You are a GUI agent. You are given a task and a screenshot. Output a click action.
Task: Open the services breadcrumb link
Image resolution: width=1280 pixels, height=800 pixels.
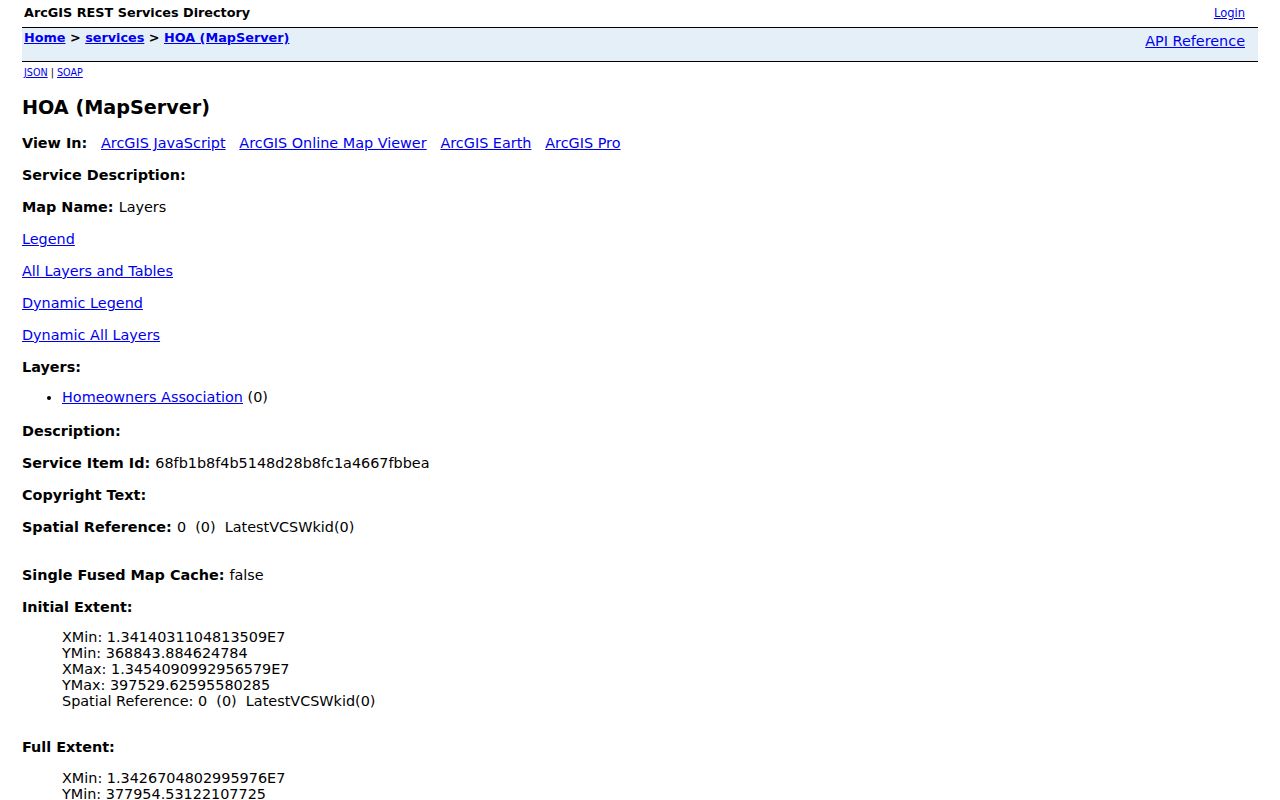pyautogui.click(x=115, y=38)
